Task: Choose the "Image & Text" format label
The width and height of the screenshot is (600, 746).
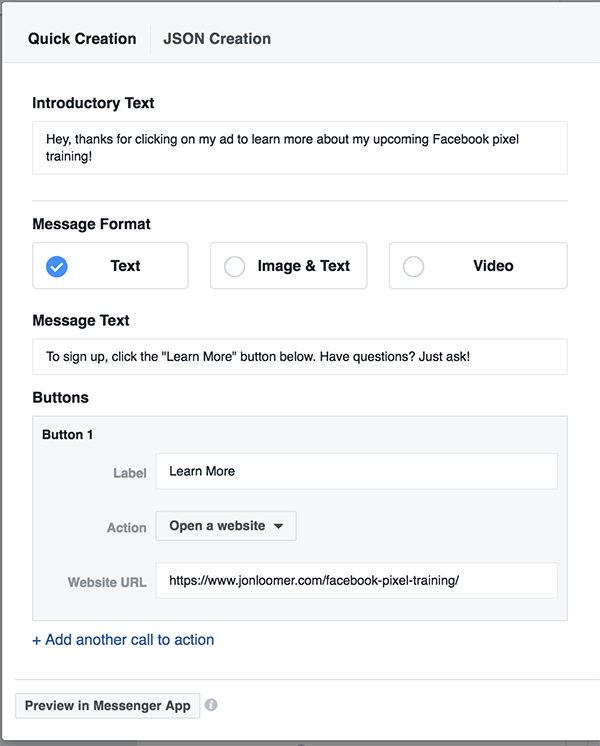Action: [303, 266]
